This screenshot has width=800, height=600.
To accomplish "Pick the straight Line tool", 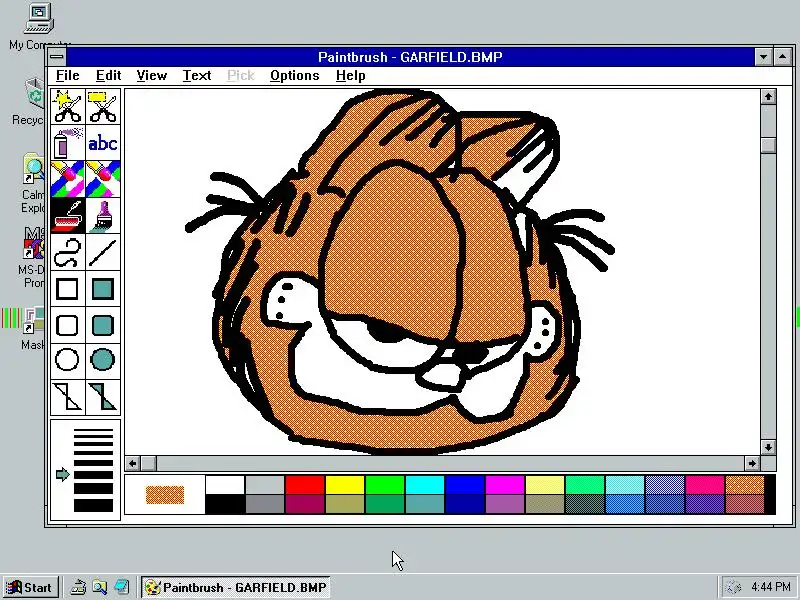I will tap(103, 252).
